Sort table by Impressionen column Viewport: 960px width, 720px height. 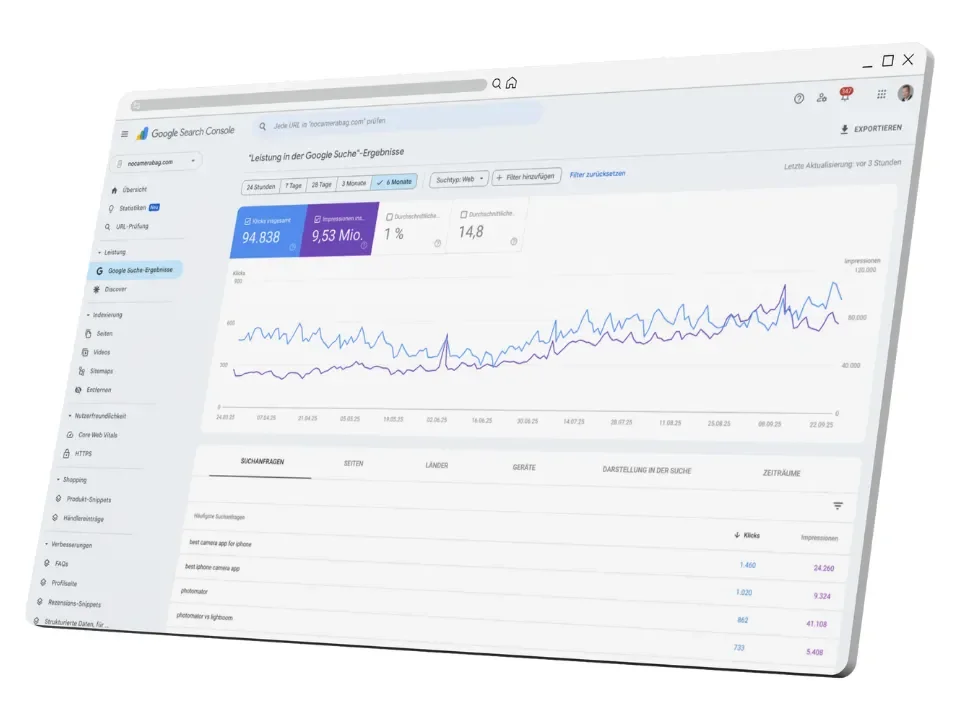[x=819, y=538]
